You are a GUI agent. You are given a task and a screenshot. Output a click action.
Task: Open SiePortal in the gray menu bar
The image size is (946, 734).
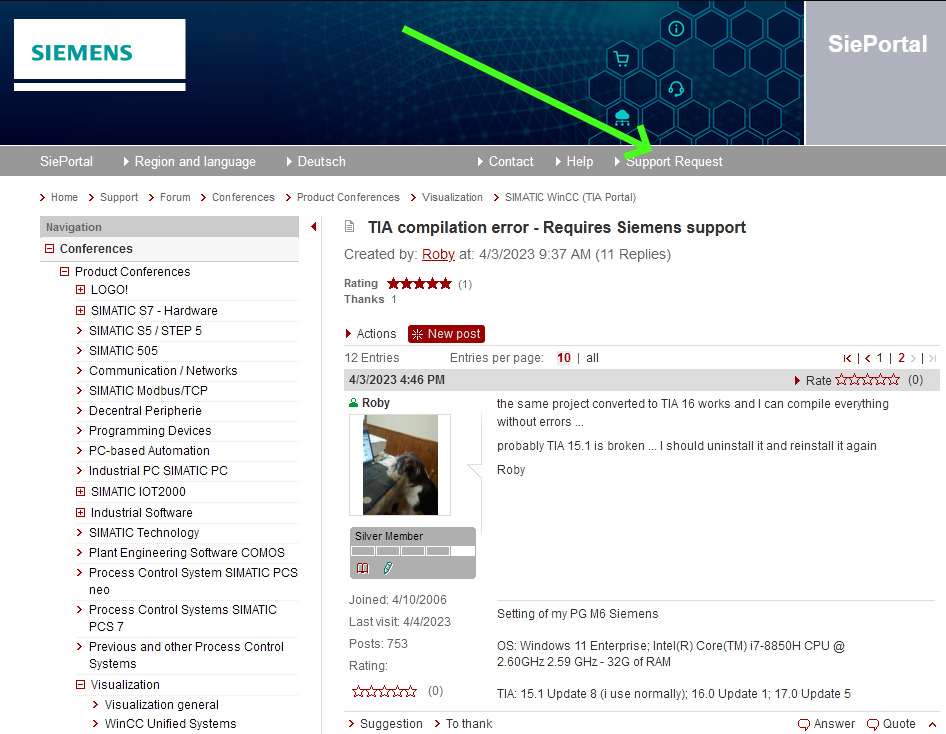pos(66,162)
